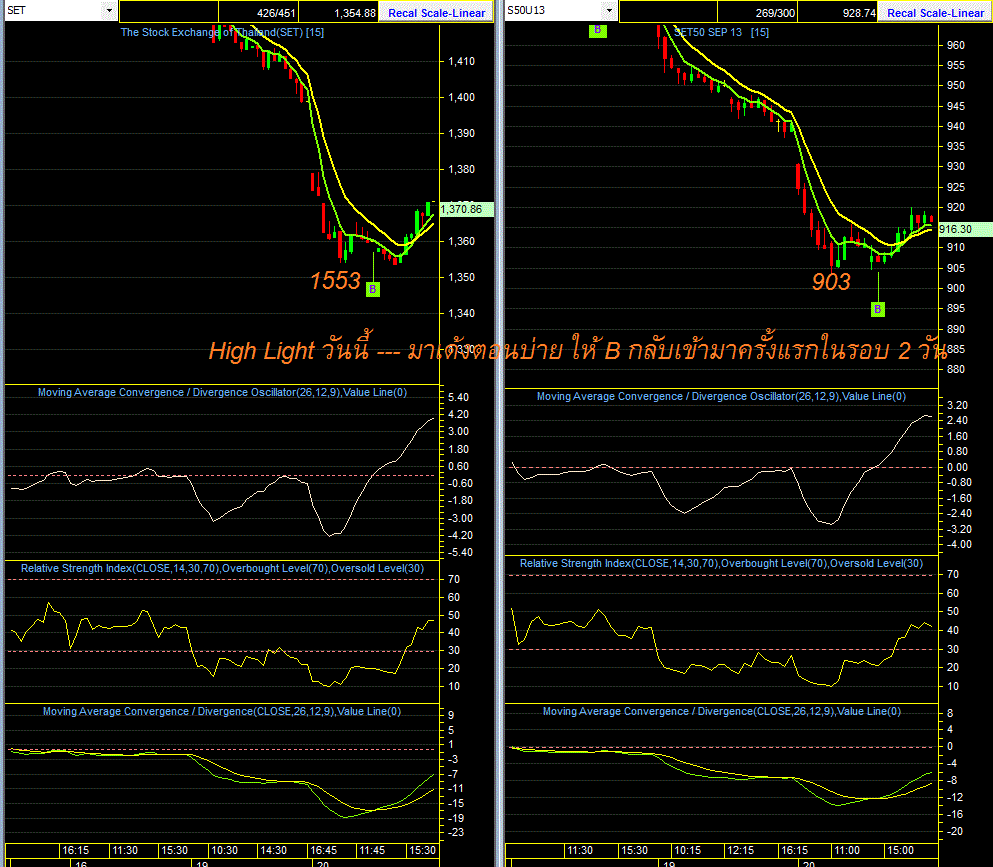Viewport: 993px width, 867px height.
Task: Select the MACD Oscillator title in the S50U13 chart
Action: coord(721,396)
